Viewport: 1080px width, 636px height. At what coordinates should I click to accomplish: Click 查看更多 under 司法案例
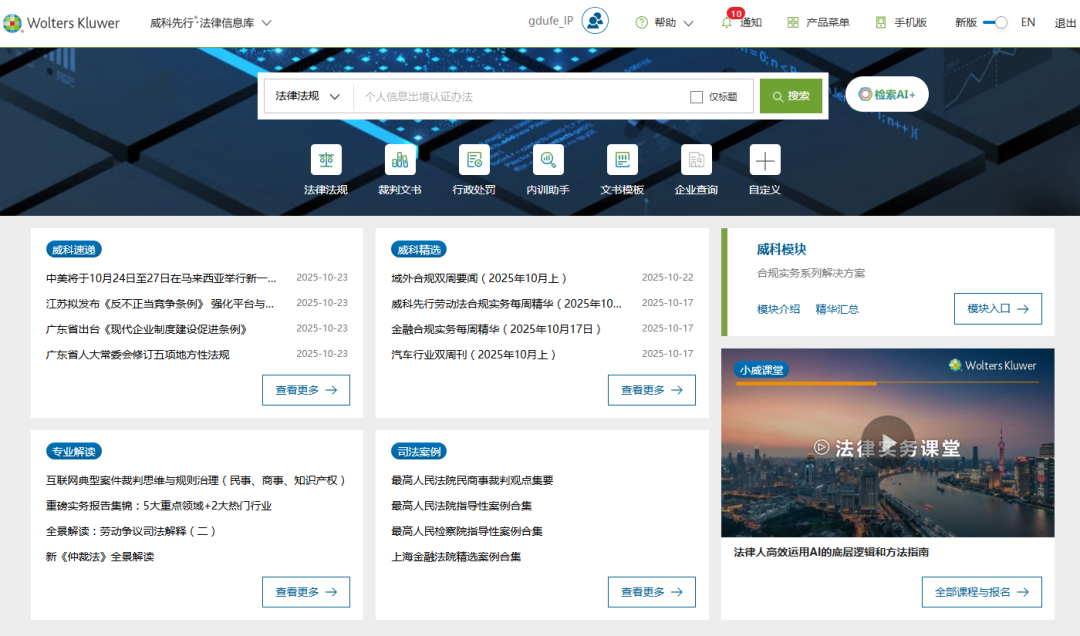pyautogui.click(x=652, y=592)
